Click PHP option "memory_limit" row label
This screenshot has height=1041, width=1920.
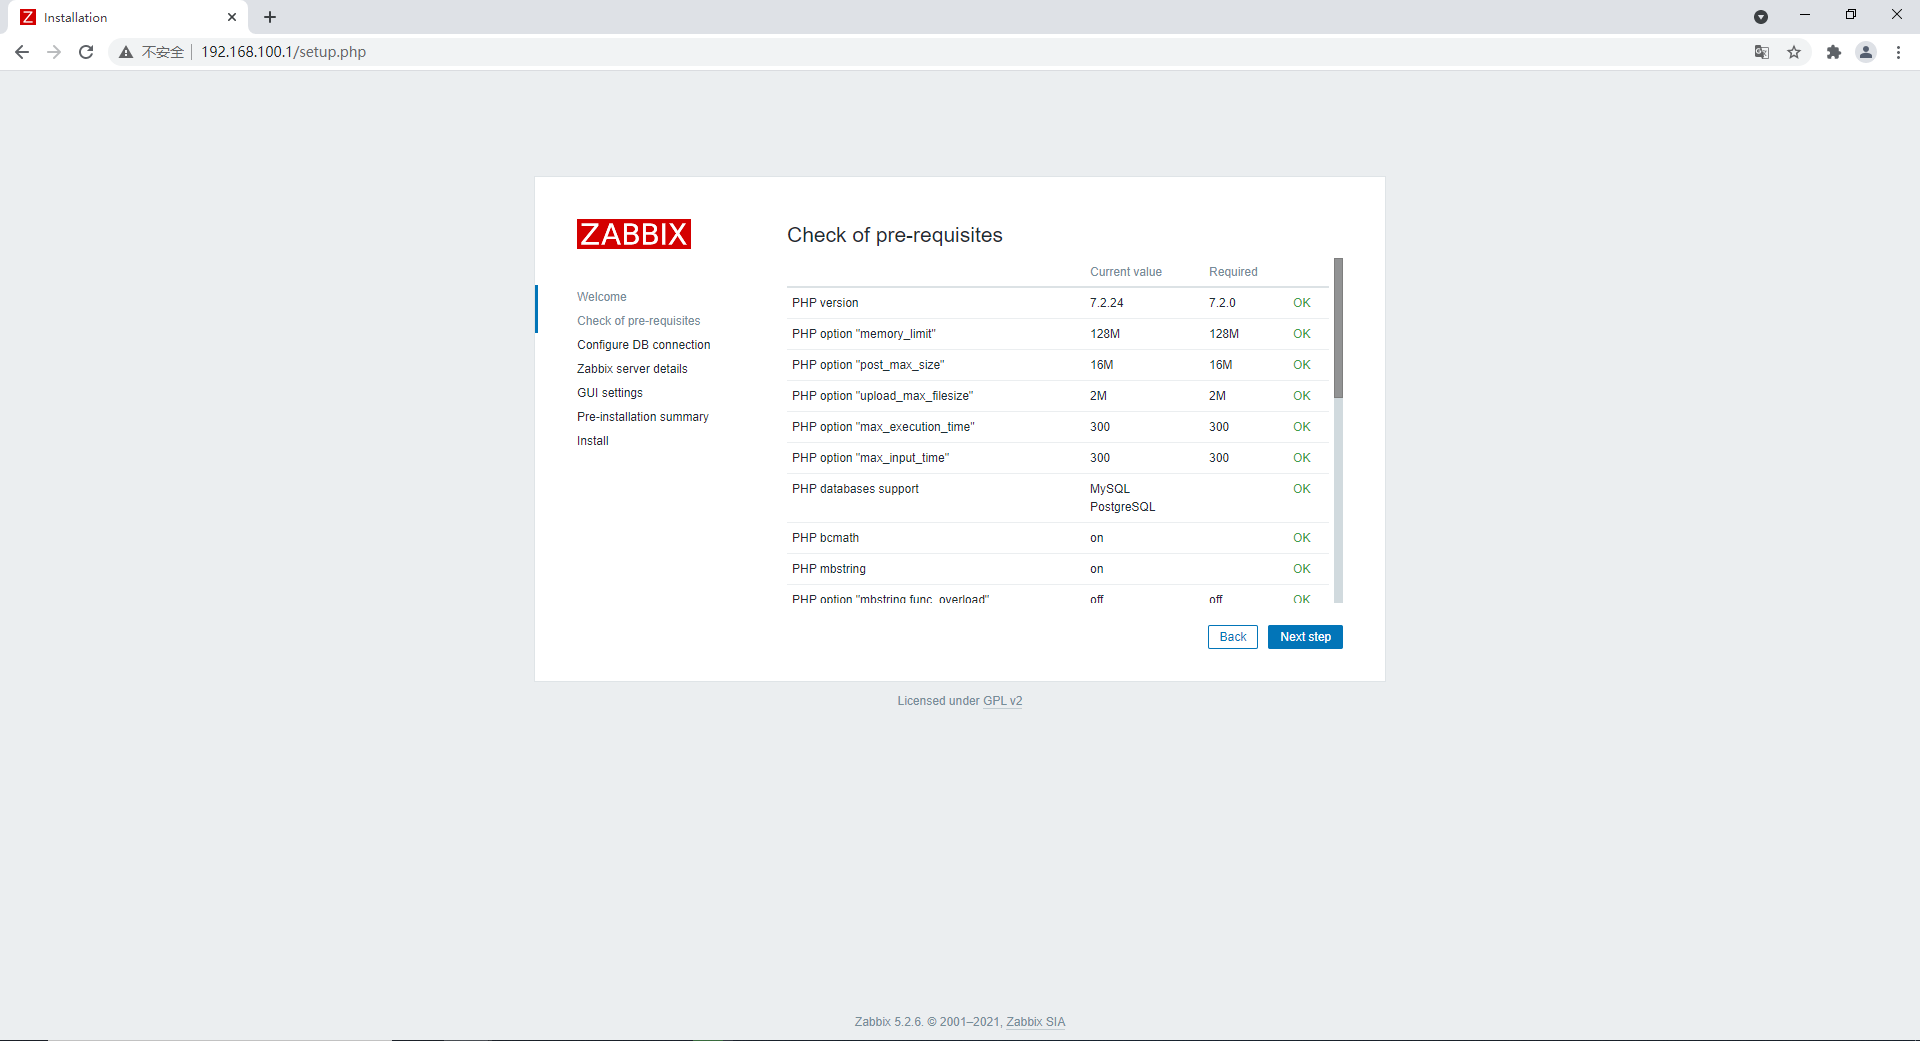point(864,334)
